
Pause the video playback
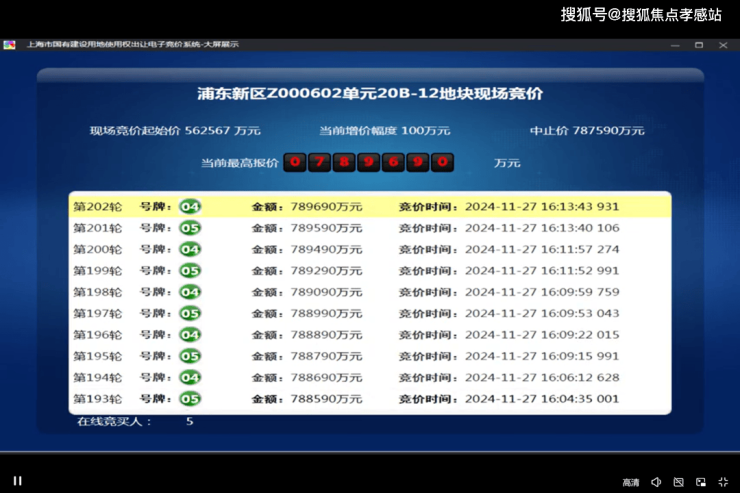[x=17, y=481]
